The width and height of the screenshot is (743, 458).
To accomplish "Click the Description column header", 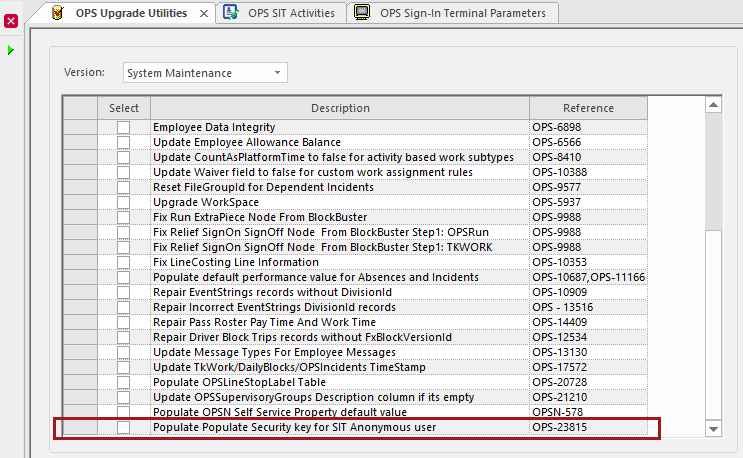I will tap(340, 108).
